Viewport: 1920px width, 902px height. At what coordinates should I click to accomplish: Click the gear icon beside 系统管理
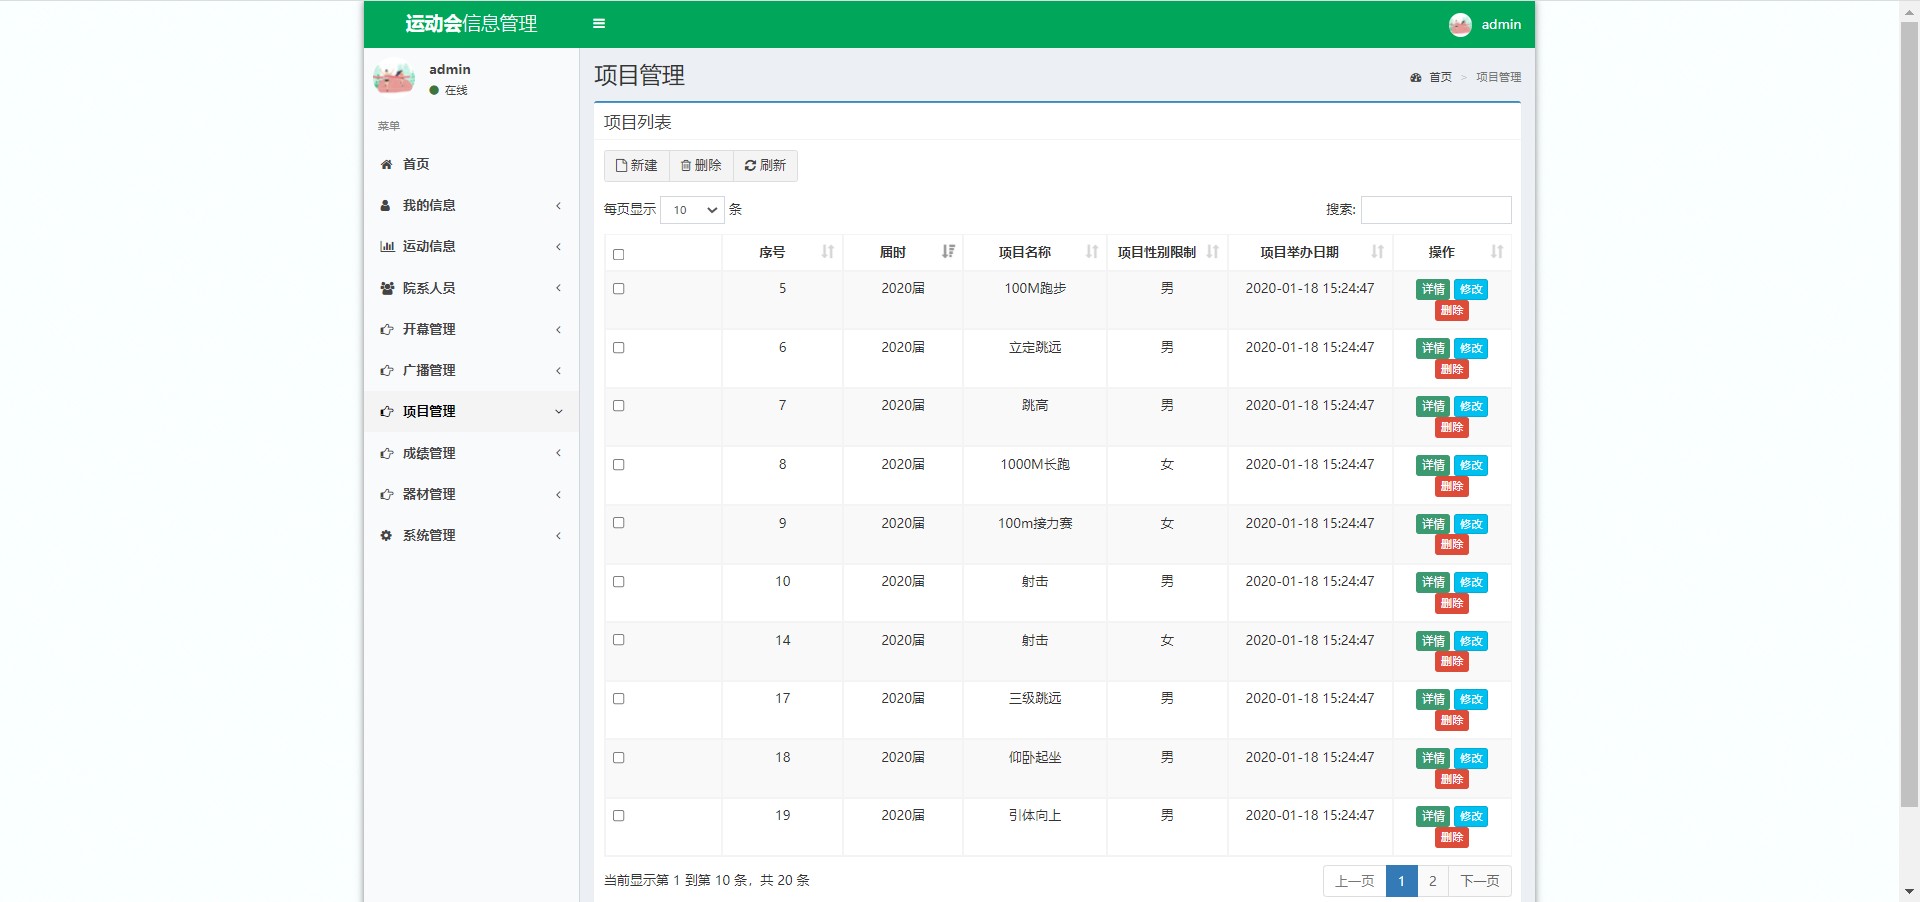[x=386, y=535]
